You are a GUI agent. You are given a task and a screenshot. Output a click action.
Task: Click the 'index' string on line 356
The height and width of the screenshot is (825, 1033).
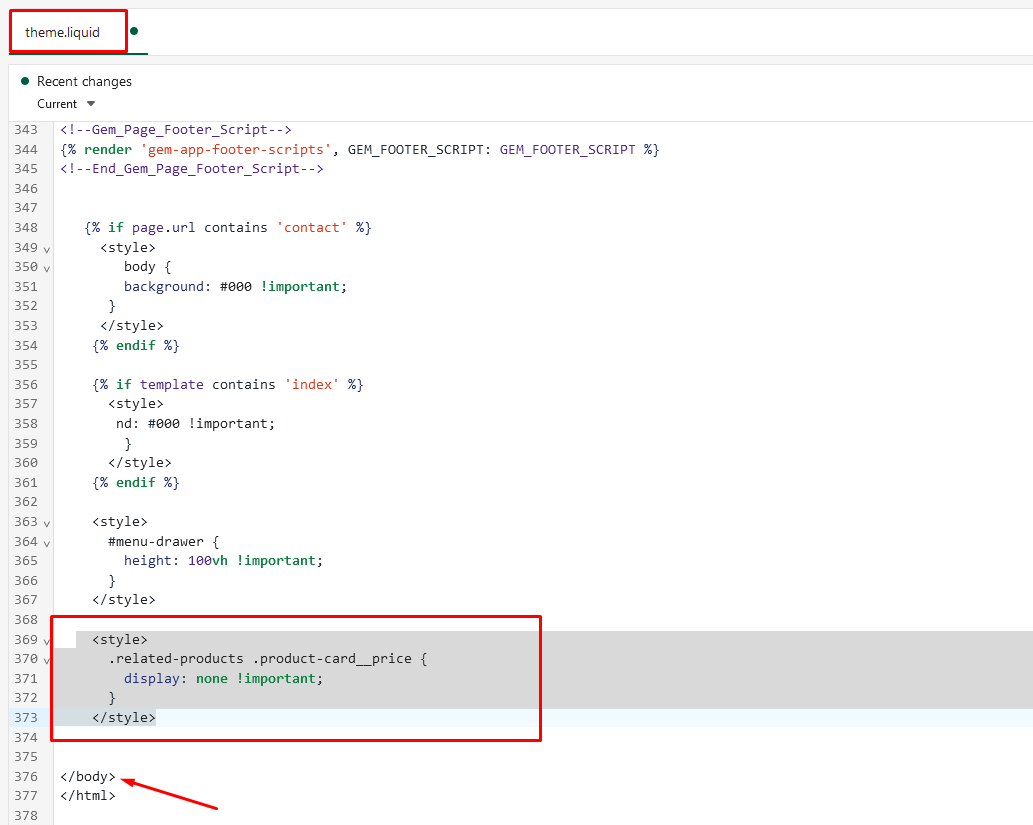312,384
